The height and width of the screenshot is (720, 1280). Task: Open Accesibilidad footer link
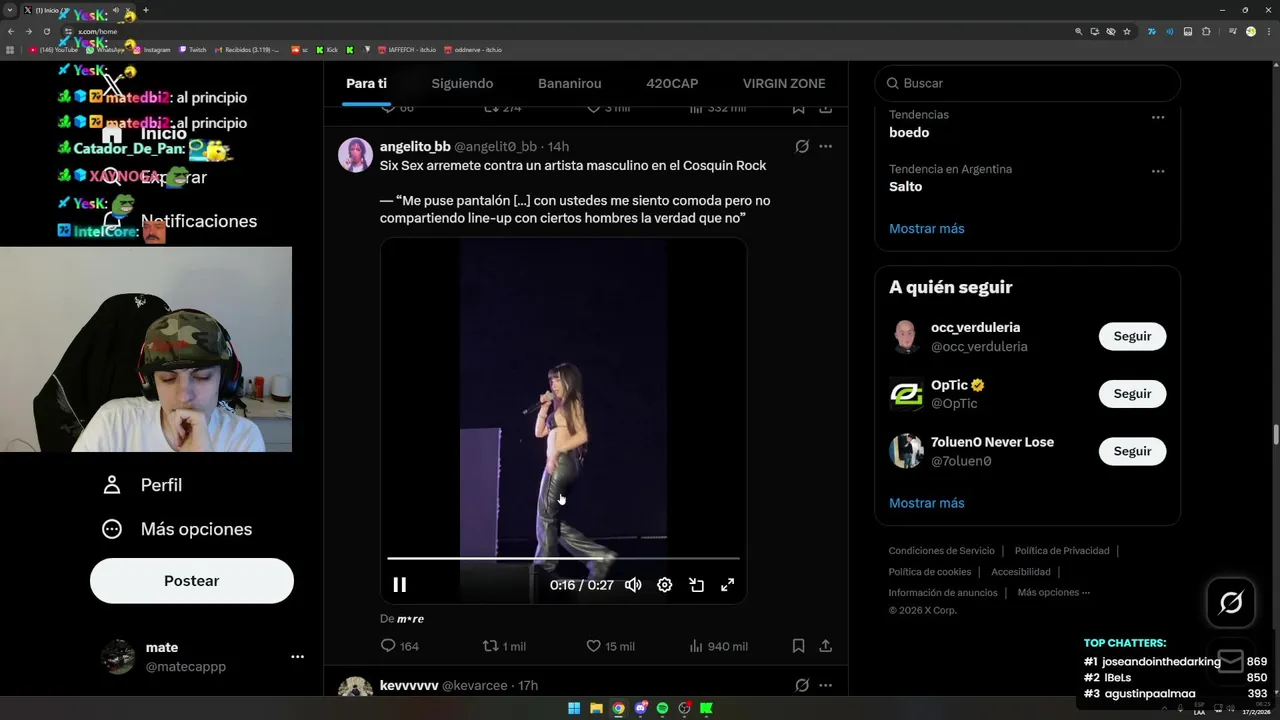(1021, 572)
